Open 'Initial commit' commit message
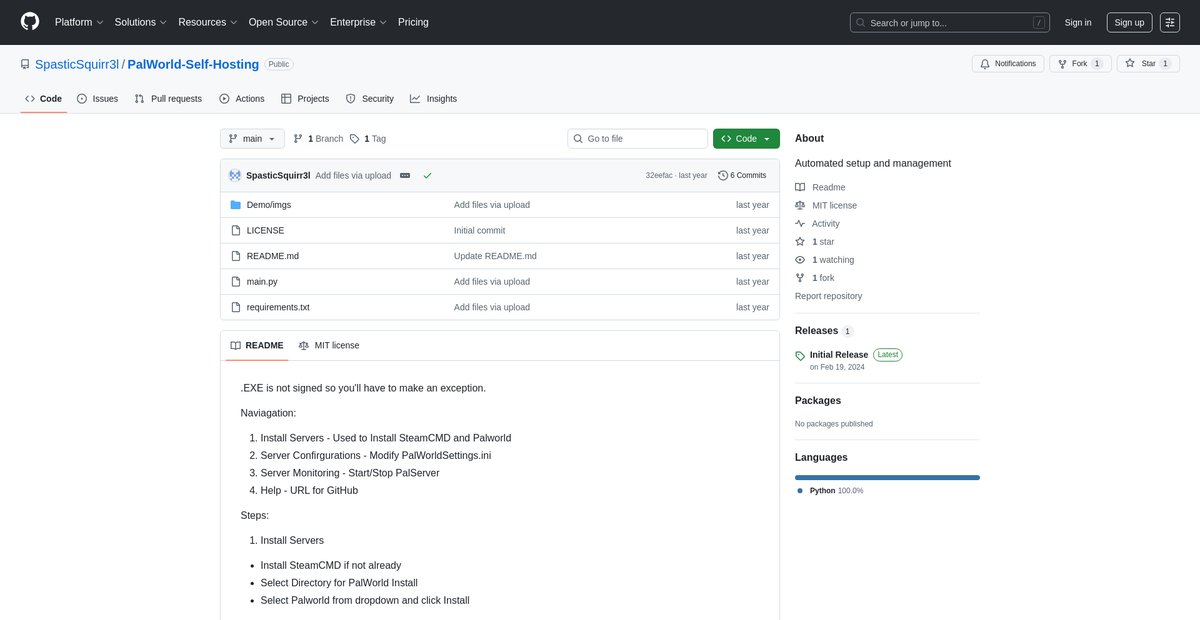1200x620 pixels. tap(480, 230)
